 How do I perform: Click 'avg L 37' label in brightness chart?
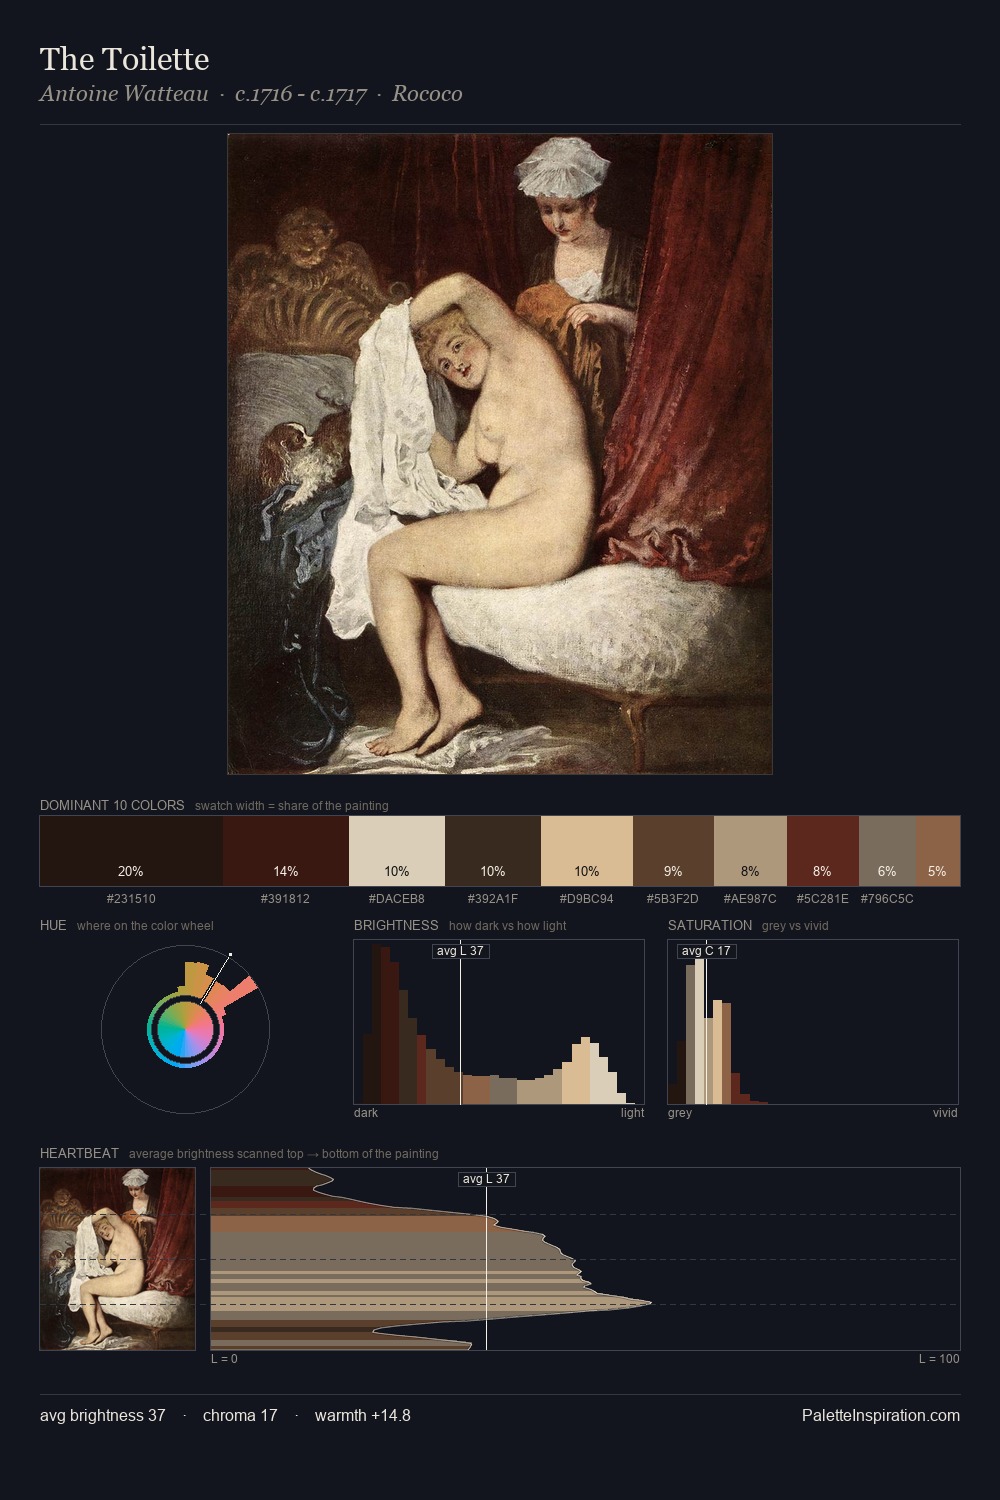pyautogui.click(x=460, y=951)
